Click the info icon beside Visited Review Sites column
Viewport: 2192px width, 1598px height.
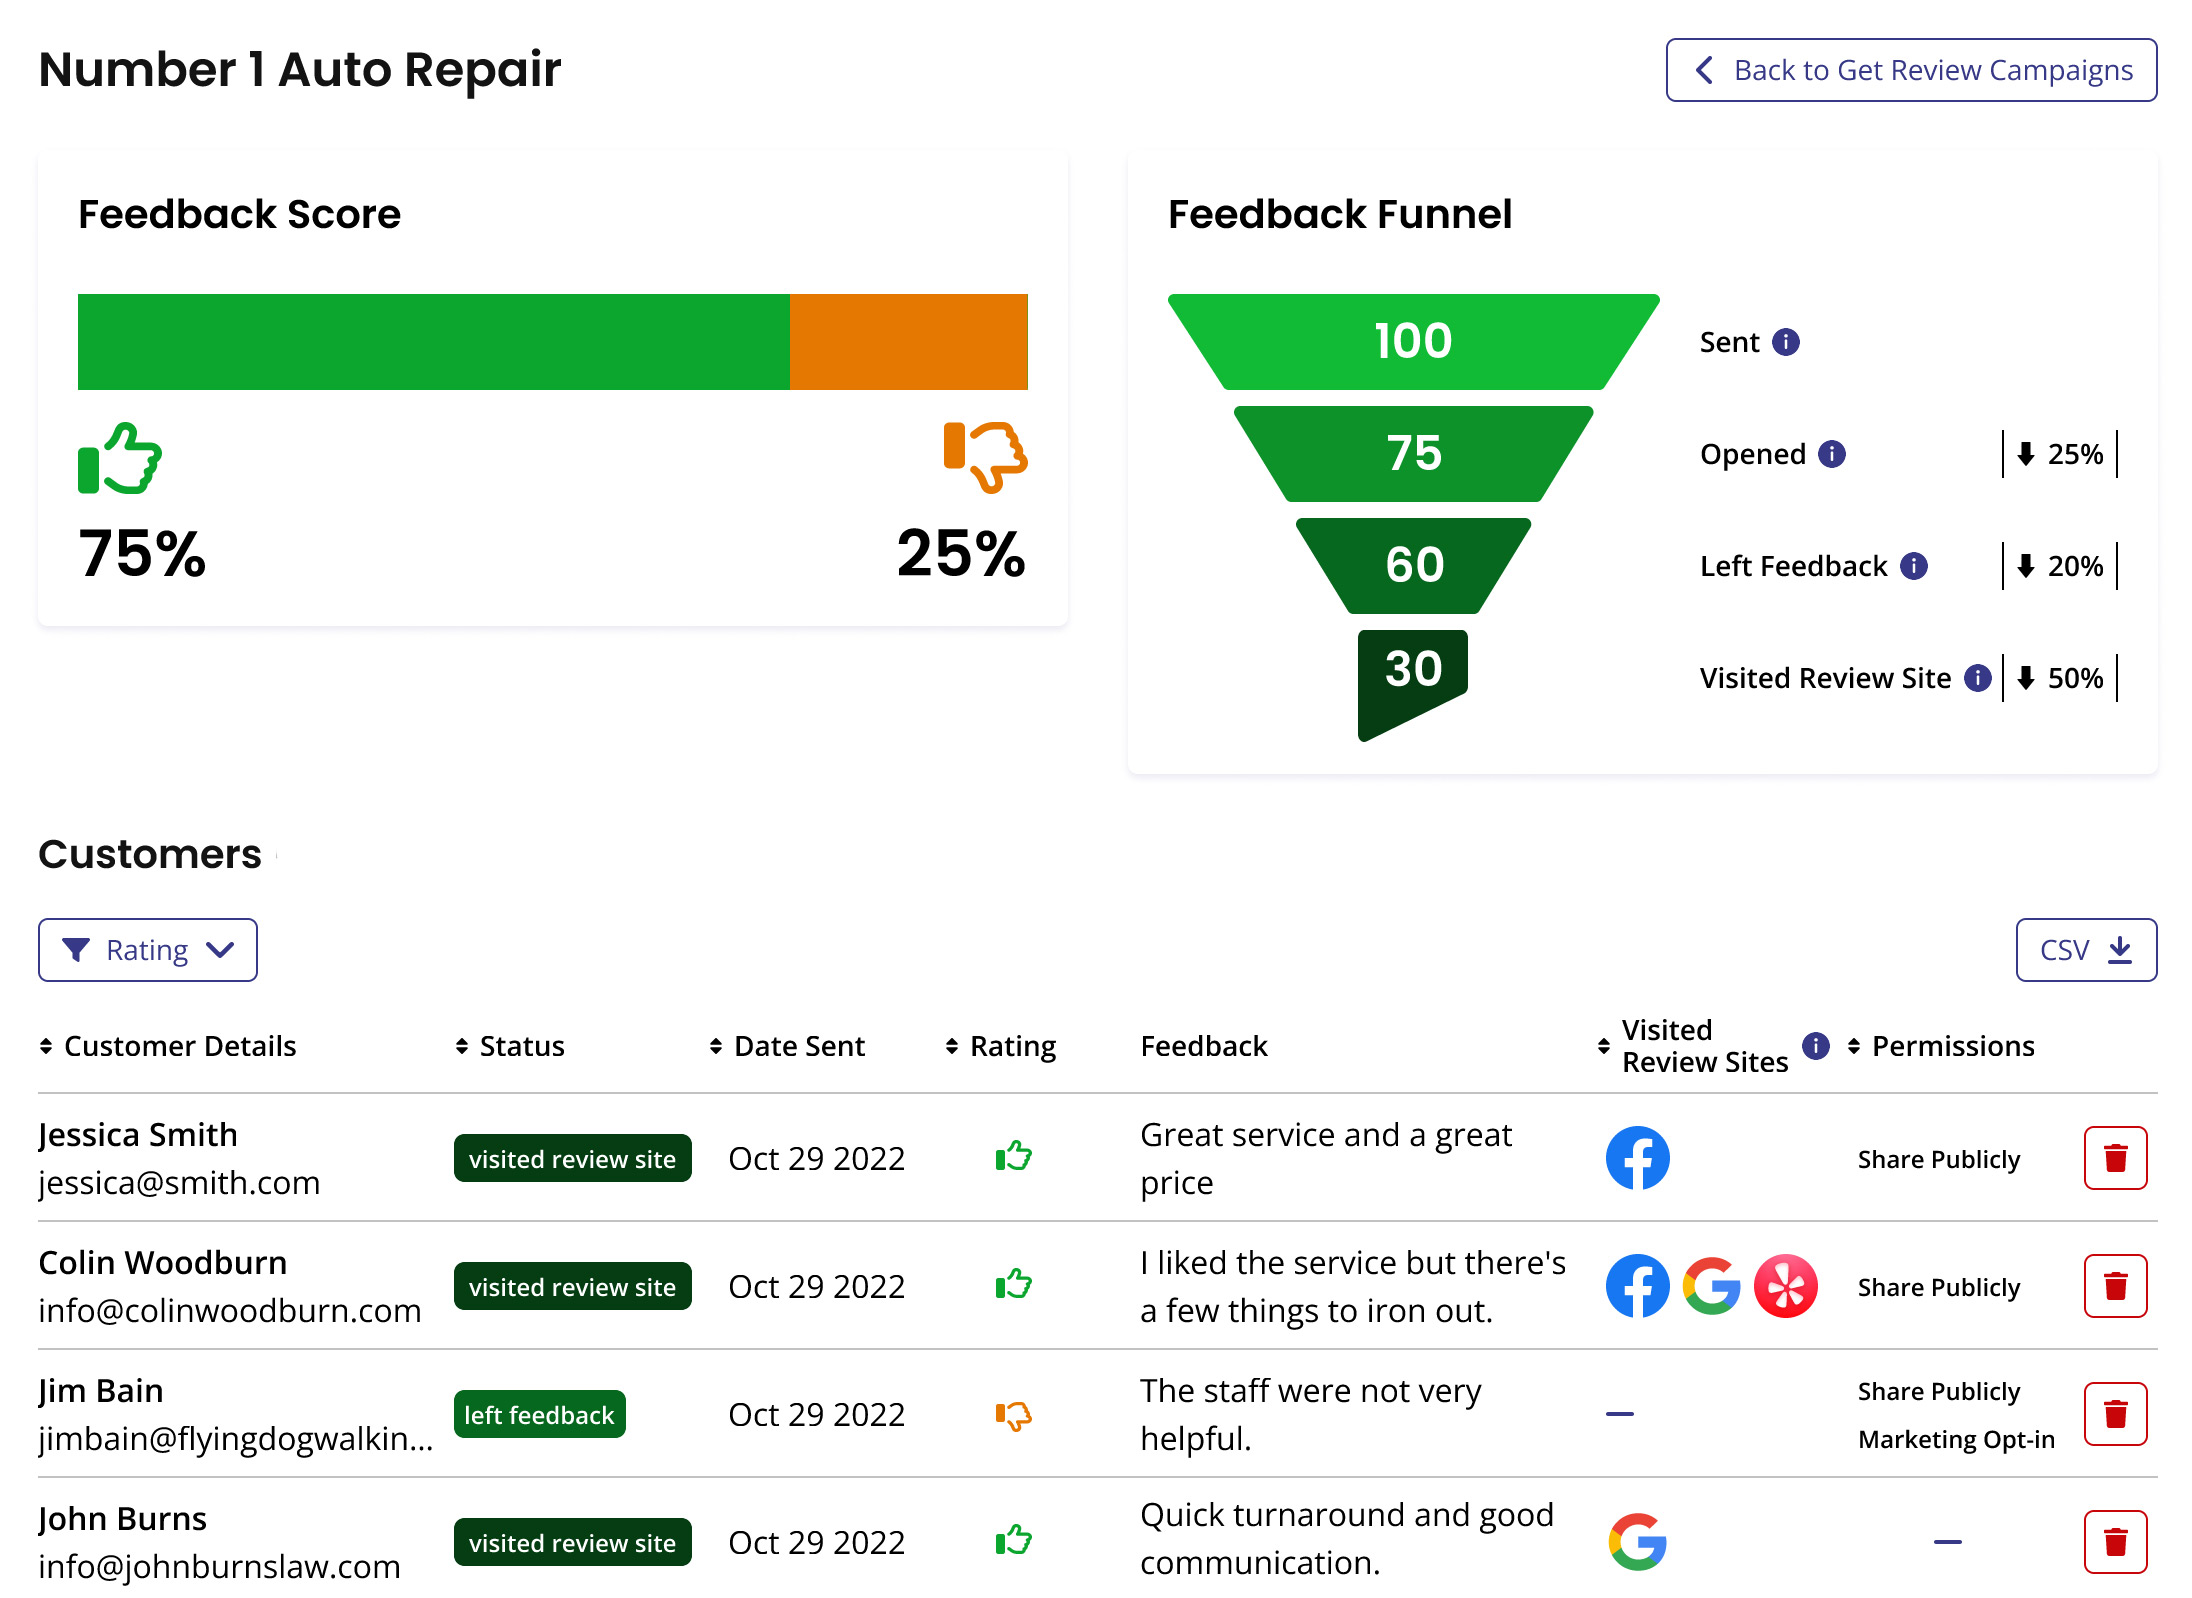(1815, 1046)
